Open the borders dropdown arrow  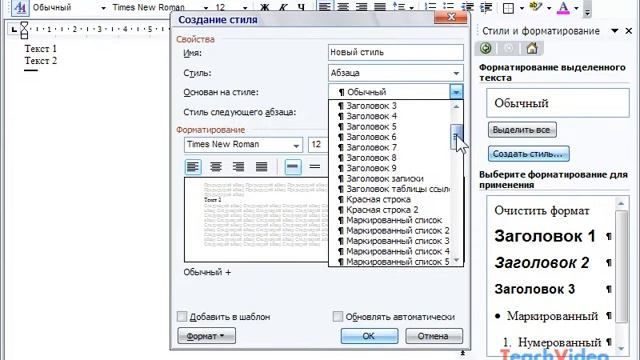coord(522,8)
